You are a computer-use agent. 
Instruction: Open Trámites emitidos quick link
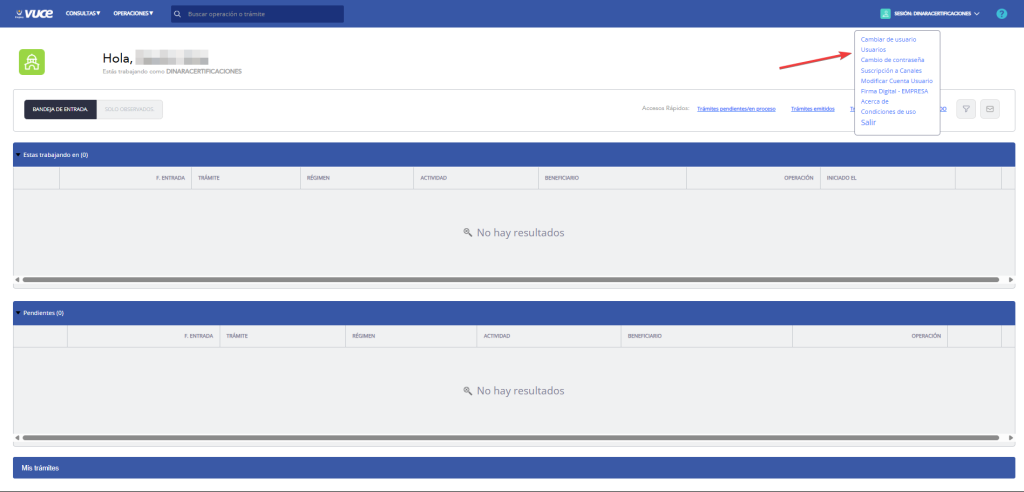(812, 108)
